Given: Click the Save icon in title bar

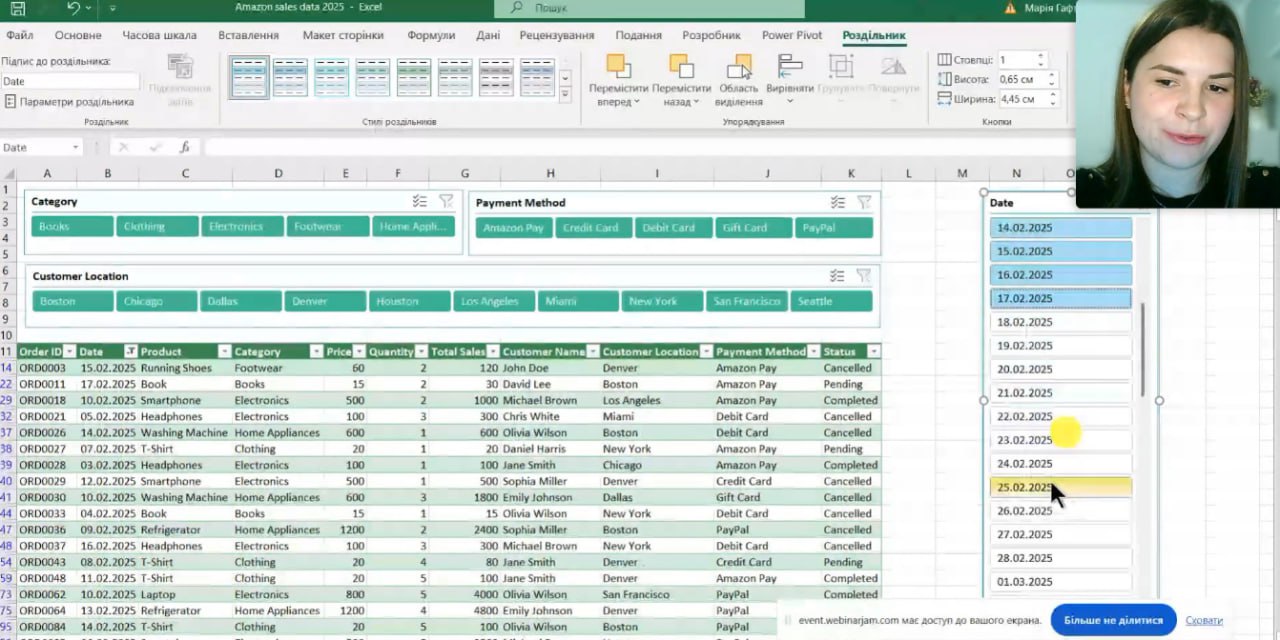Looking at the screenshot, I should click(18, 8).
